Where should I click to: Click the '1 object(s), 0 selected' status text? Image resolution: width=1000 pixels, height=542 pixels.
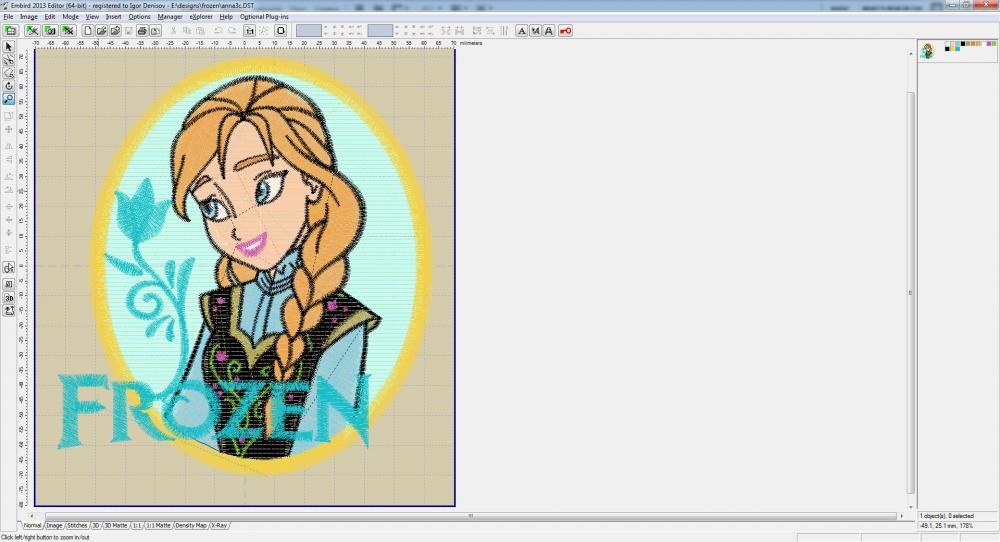[x=946, y=516]
